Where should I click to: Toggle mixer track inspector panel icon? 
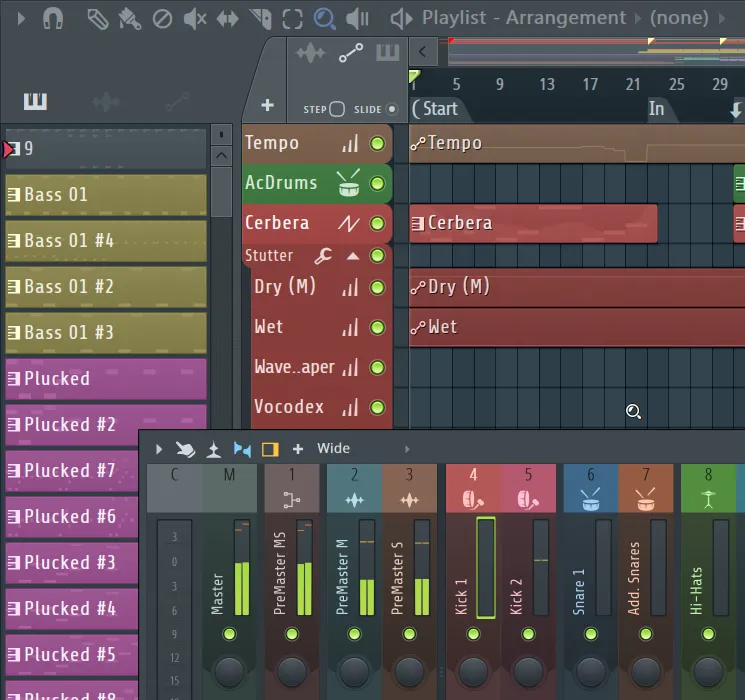click(x=270, y=449)
